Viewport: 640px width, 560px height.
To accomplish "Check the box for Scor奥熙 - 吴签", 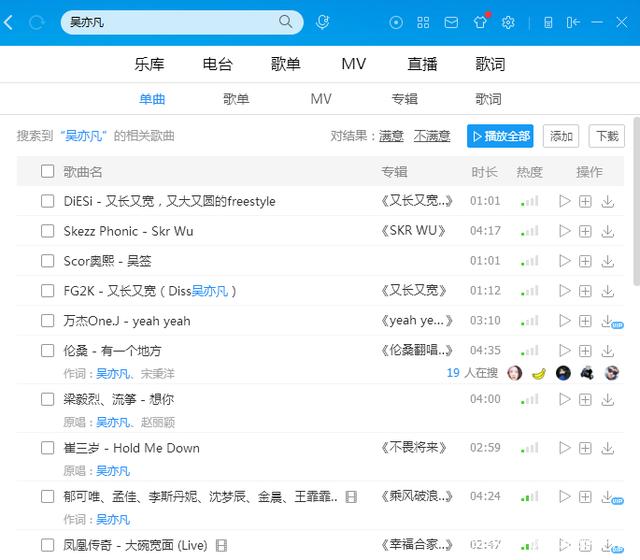I will click(47, 261).
